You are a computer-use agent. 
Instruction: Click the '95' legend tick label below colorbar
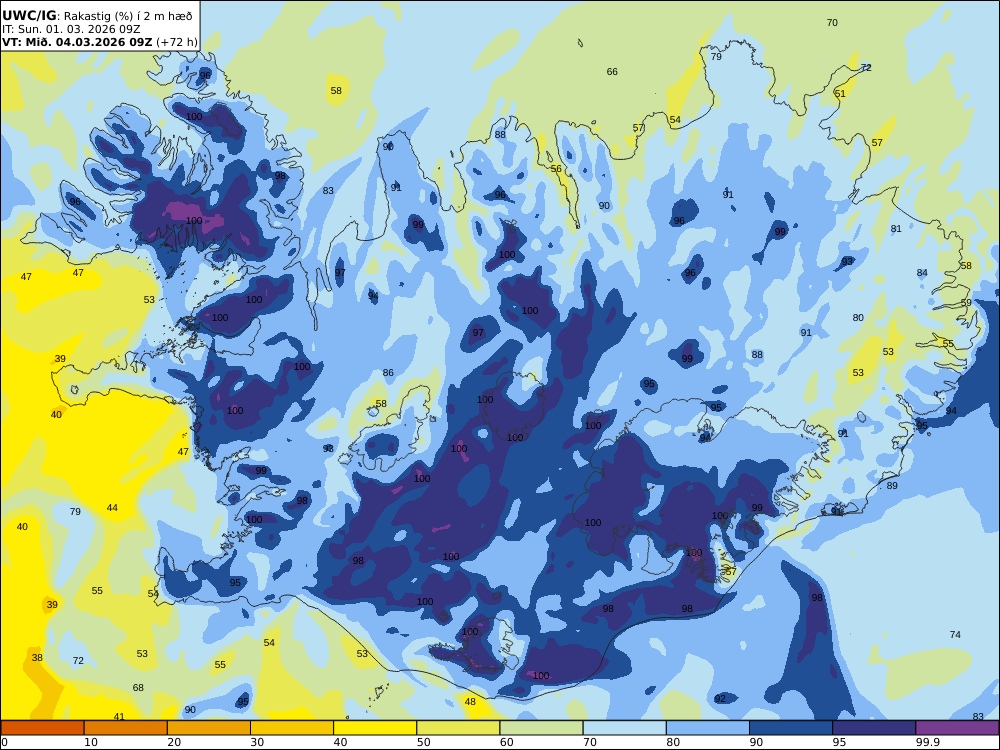coord(838,742)
